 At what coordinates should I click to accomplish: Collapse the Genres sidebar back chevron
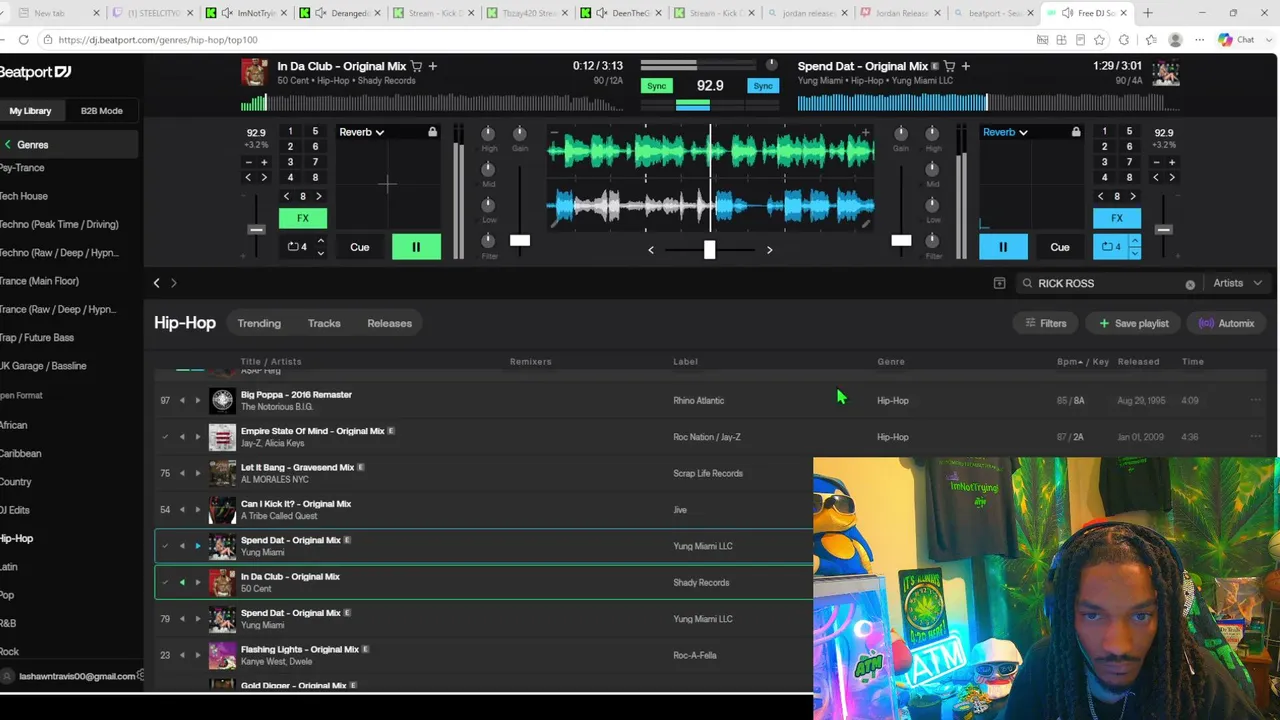coord(8,145)
